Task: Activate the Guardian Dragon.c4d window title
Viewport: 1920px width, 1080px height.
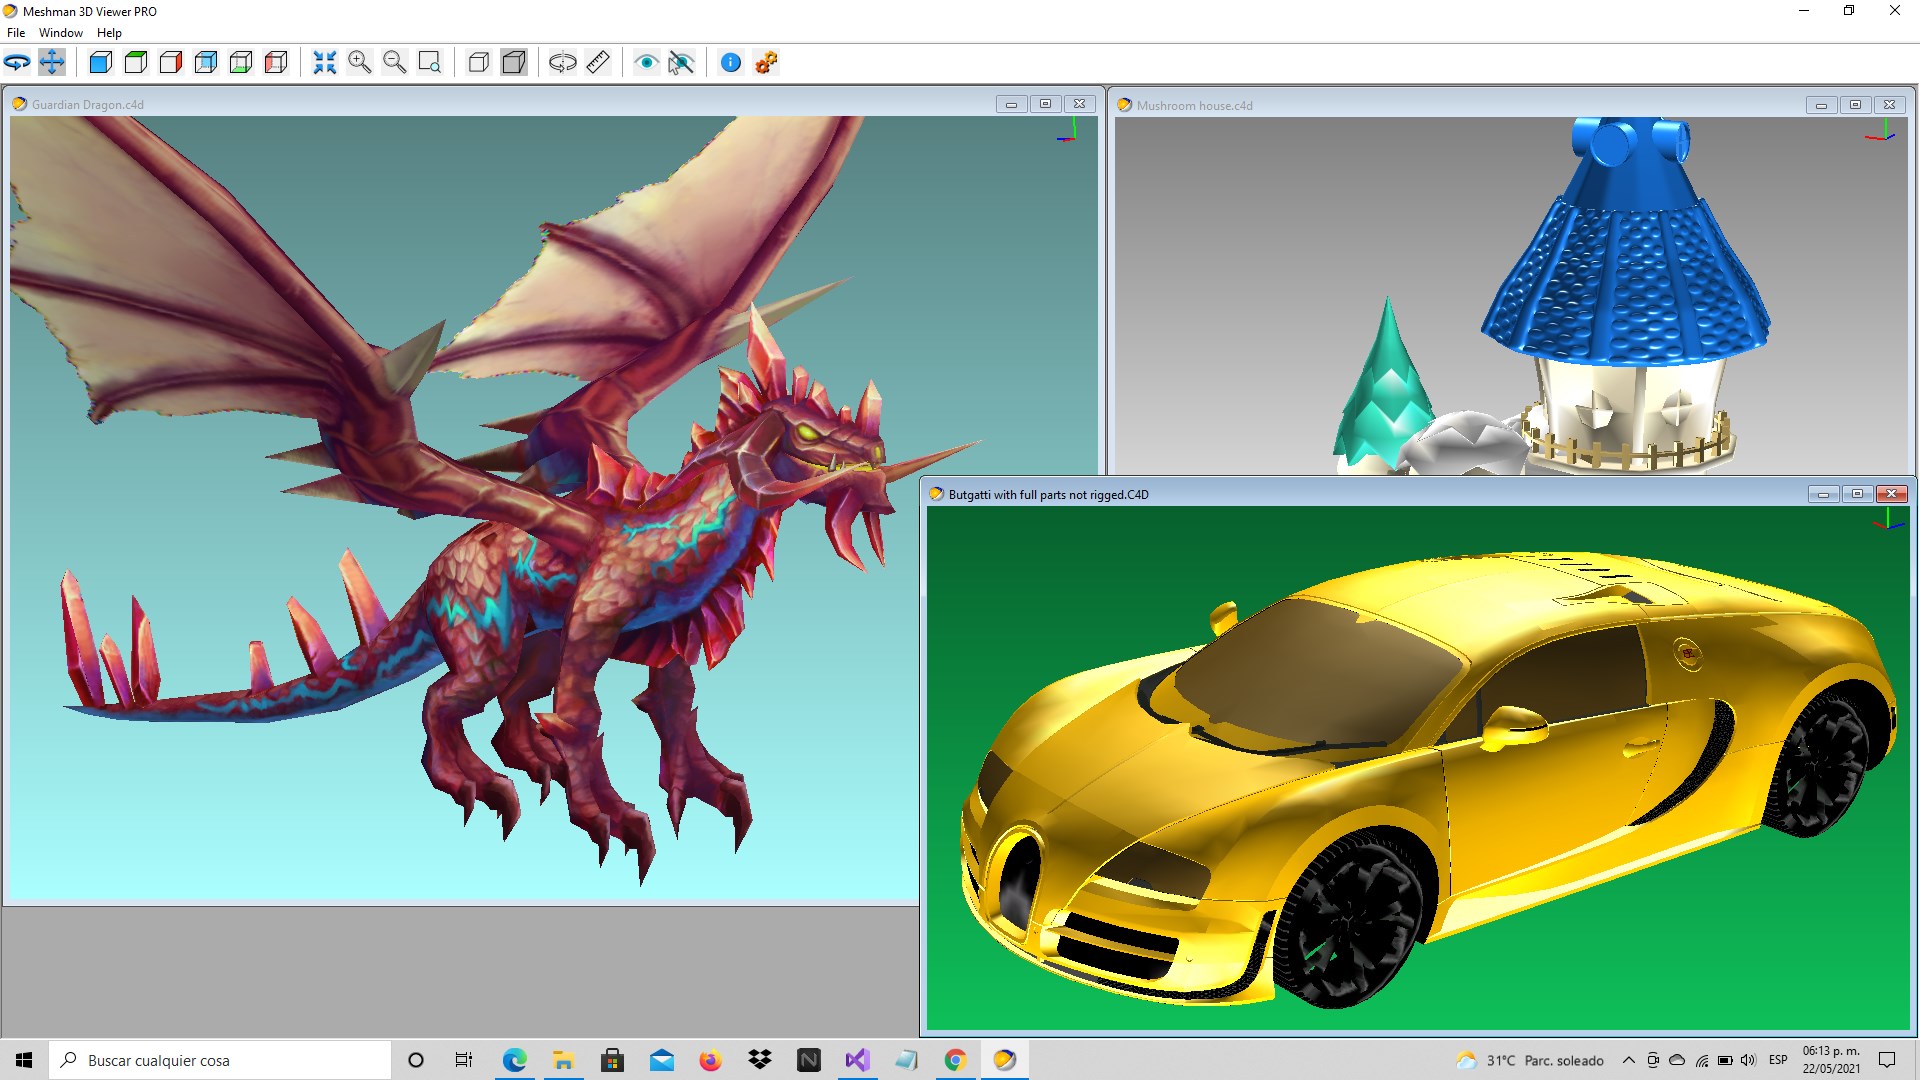Action: point(88,104)
